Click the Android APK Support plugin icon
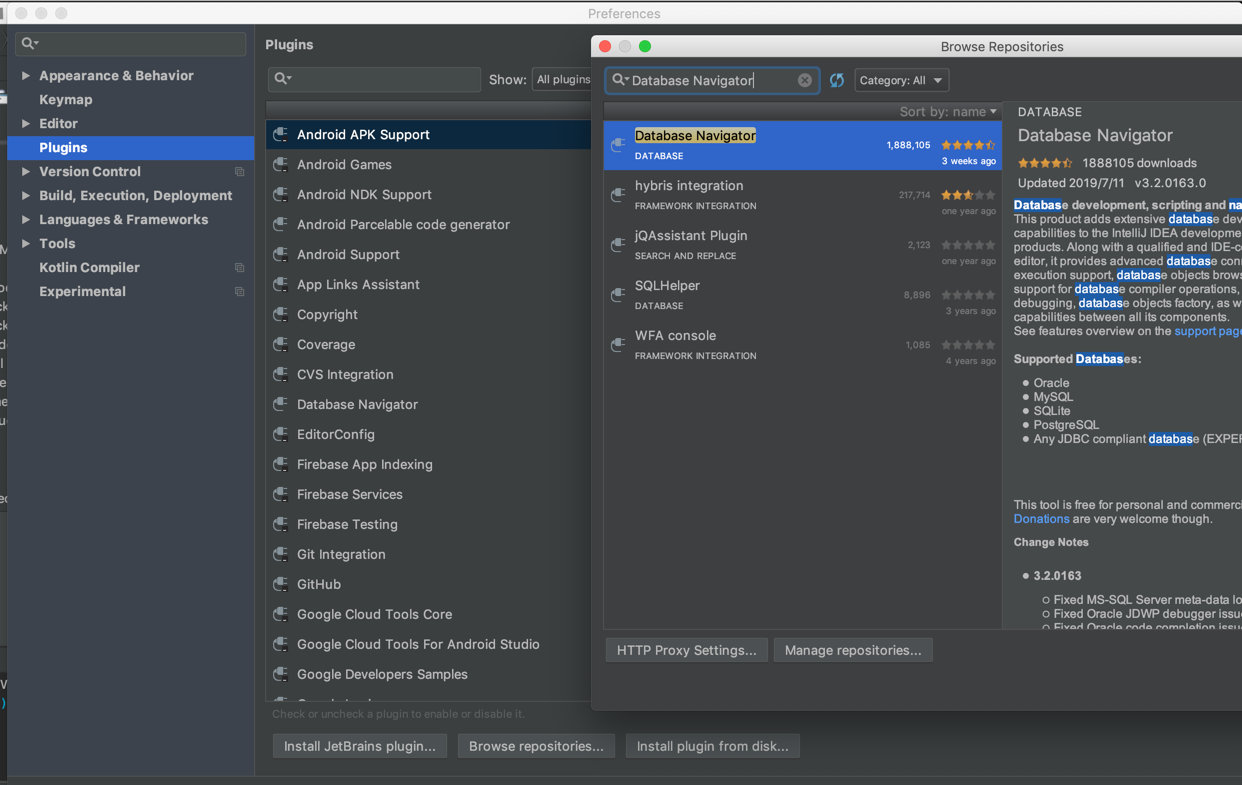Viewport: 1242px width, 785px height. (x=281, y=135)
